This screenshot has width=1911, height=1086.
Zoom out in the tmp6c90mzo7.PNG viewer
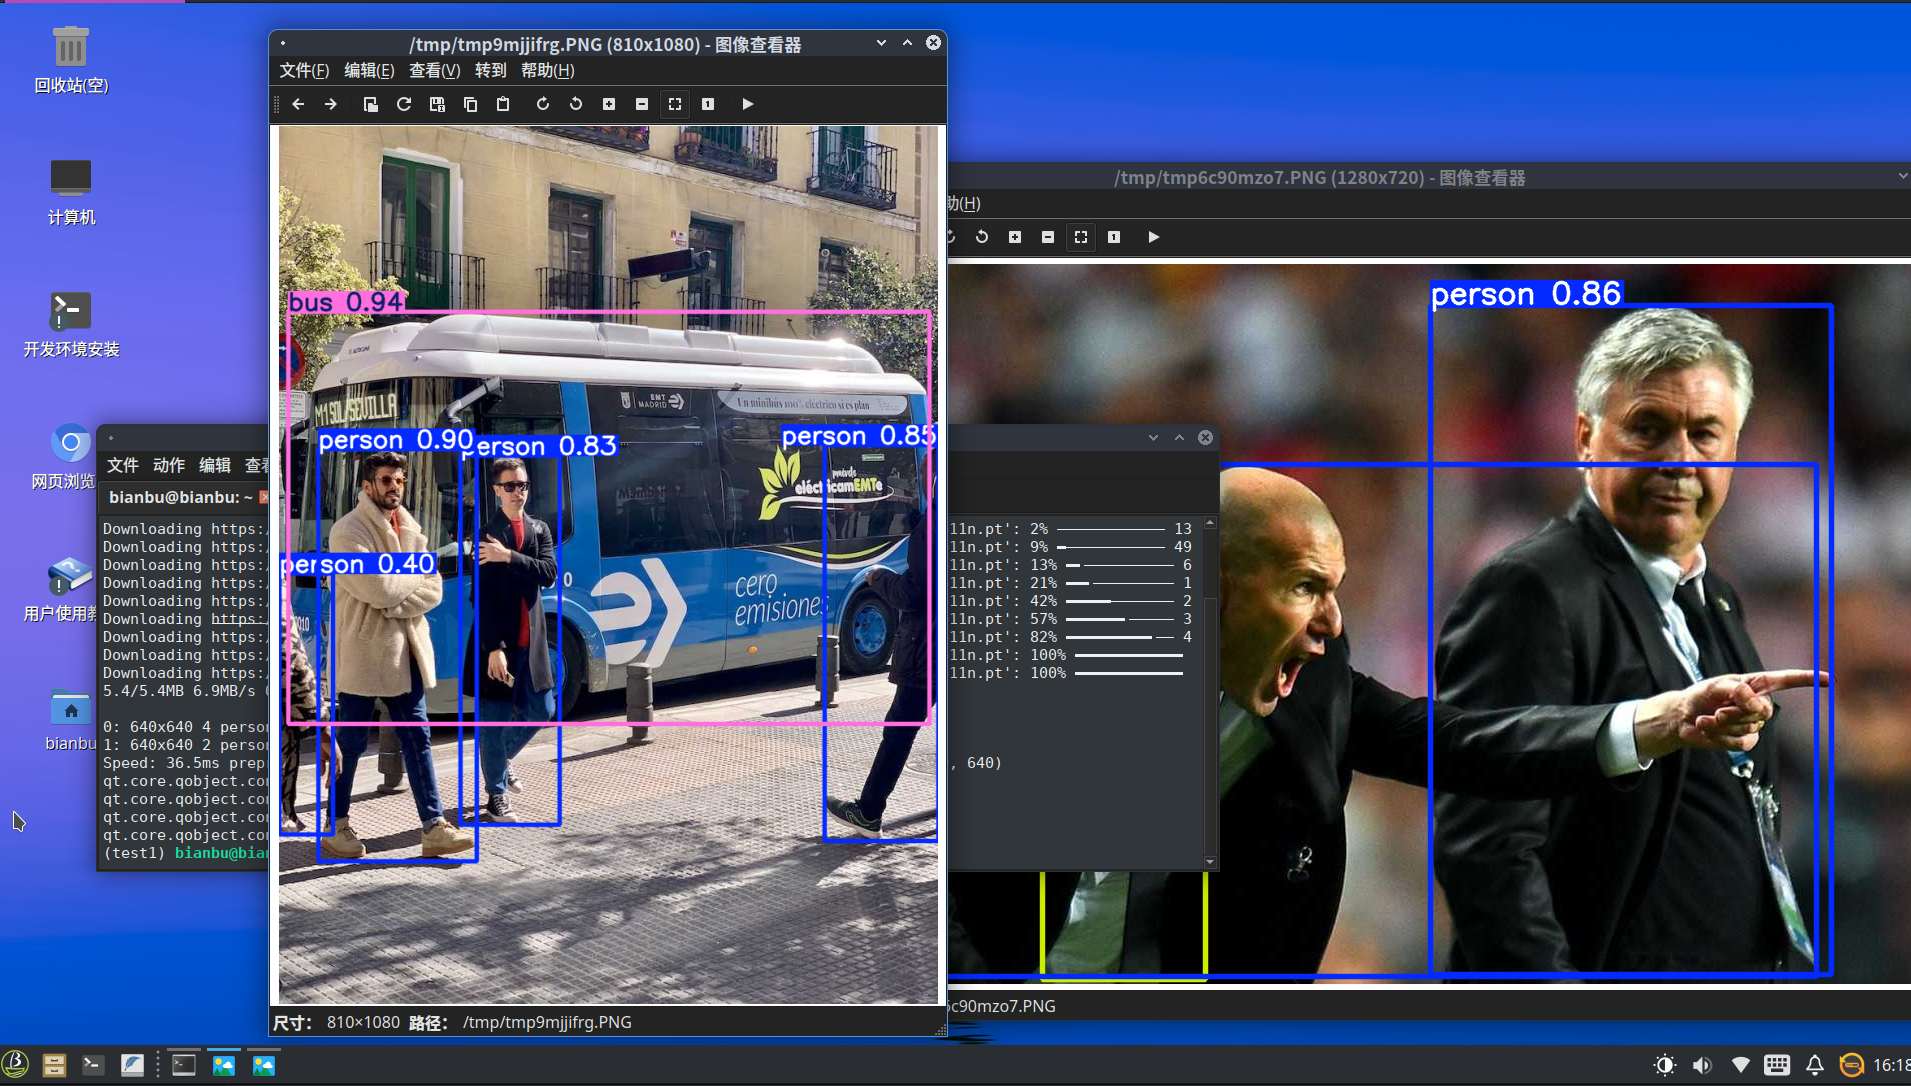(x=1048, y=237)
